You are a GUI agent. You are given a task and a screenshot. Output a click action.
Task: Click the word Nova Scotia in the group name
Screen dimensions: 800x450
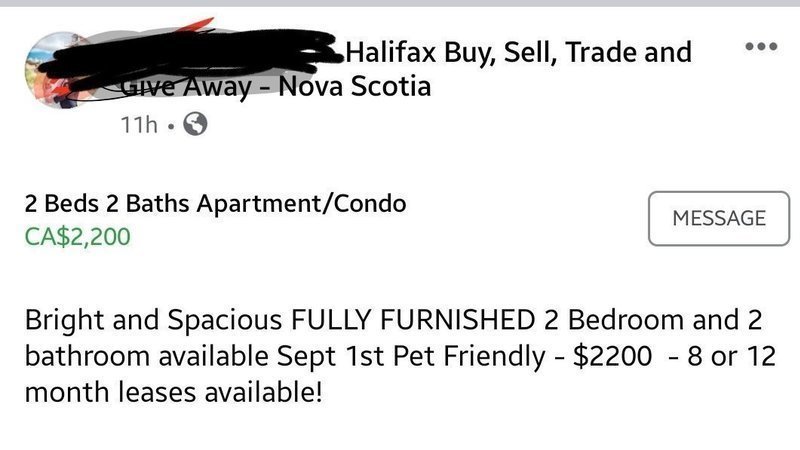[x=355, y=86]
